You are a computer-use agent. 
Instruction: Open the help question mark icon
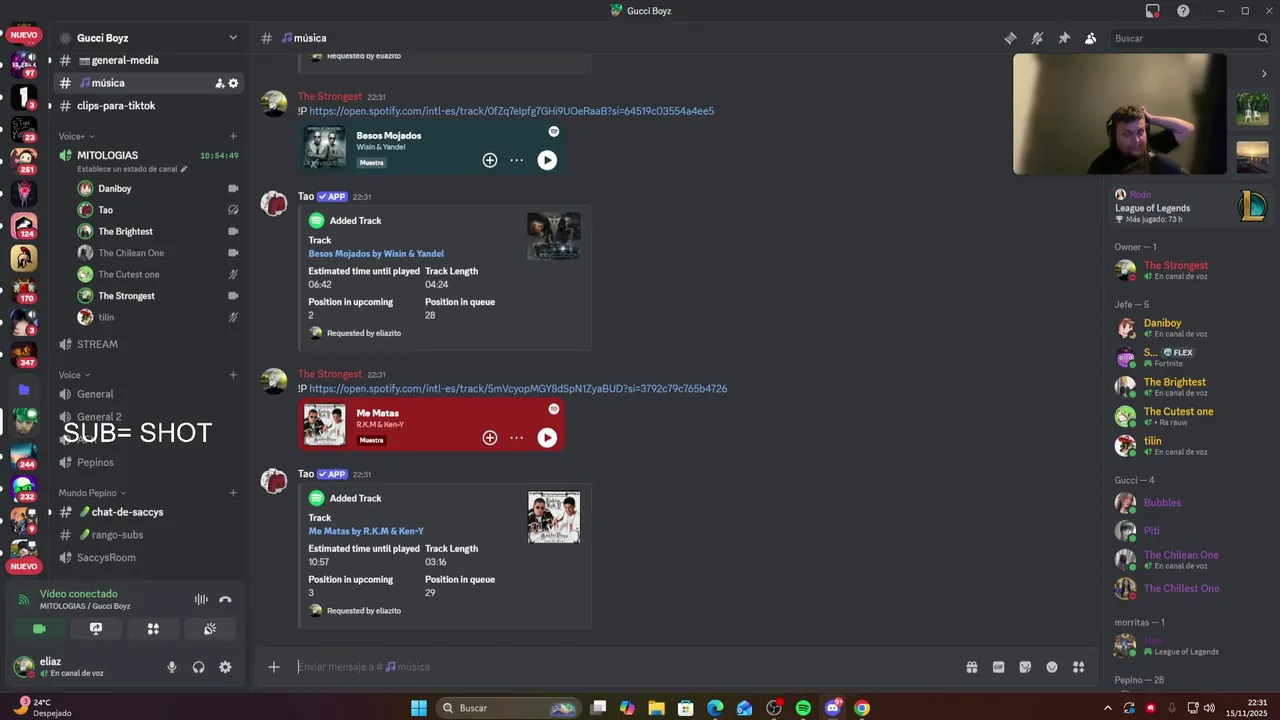pyautogui.click(x=1184, y=11)
